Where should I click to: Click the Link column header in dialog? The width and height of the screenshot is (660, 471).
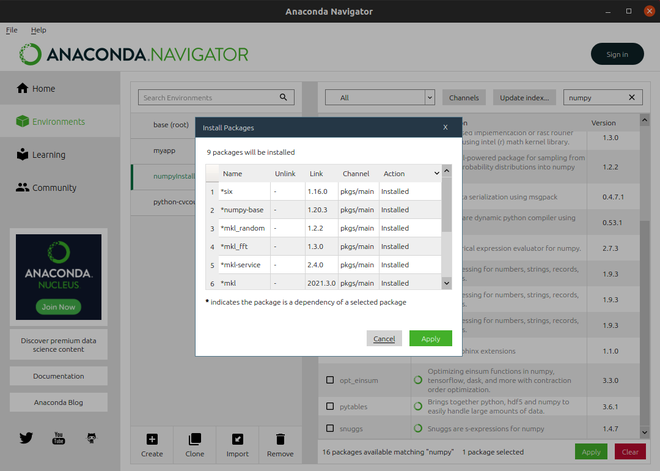pyautogui.click(x=316, y=173)
